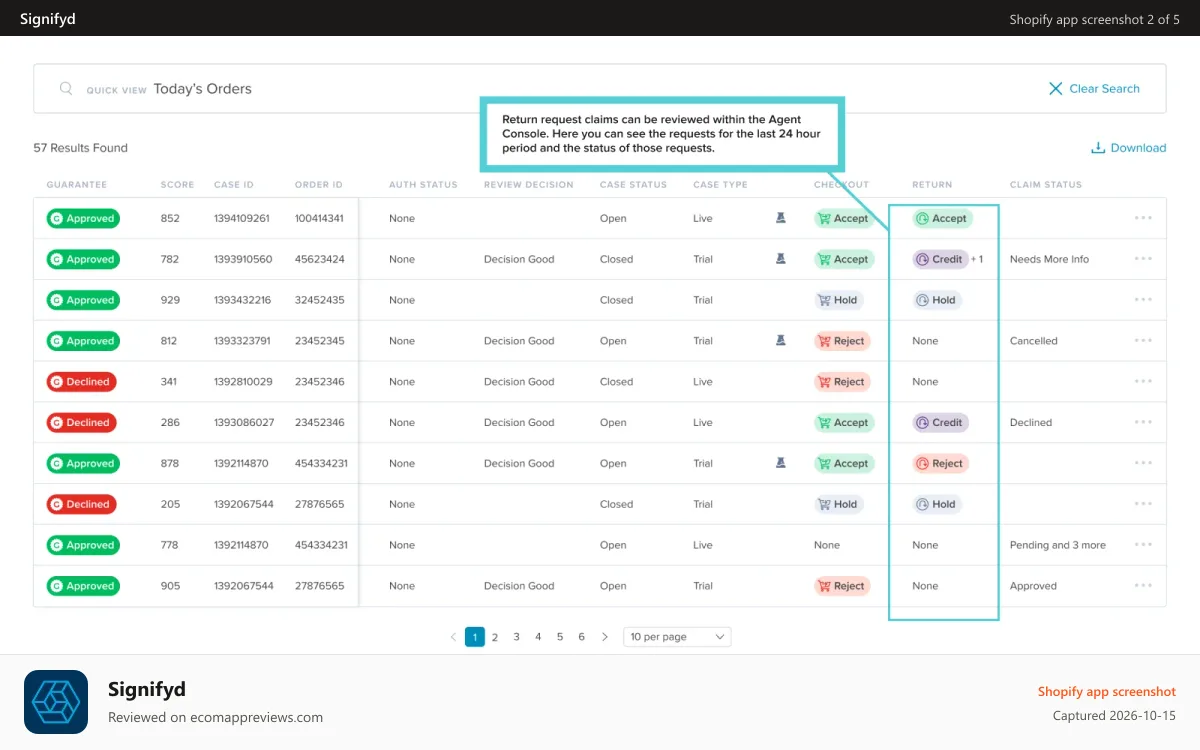Viewport: 1200px width, 750px height.
Task: Open three-dot menu in score 205 row
Action: click(x=1143, y=504)
